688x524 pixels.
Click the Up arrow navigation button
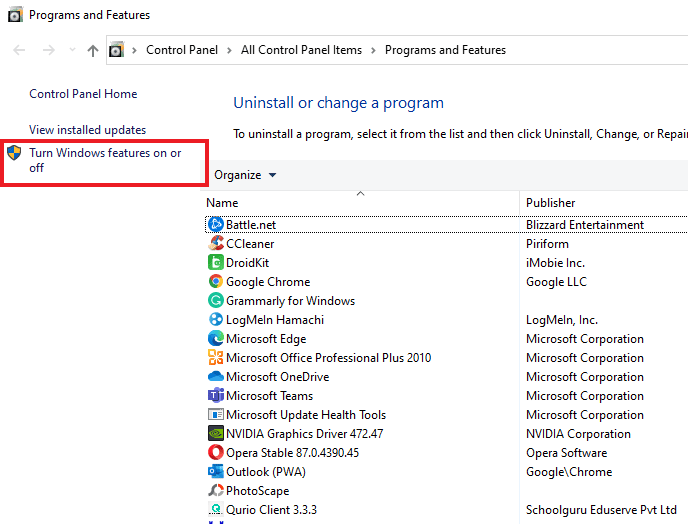[x=93, y=50]
